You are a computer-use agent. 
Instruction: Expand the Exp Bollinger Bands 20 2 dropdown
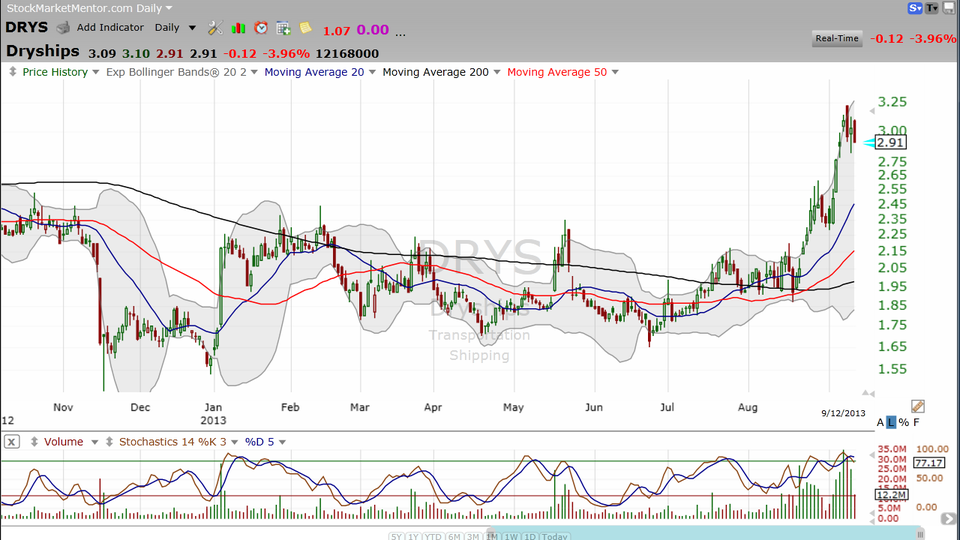[254, 72]
